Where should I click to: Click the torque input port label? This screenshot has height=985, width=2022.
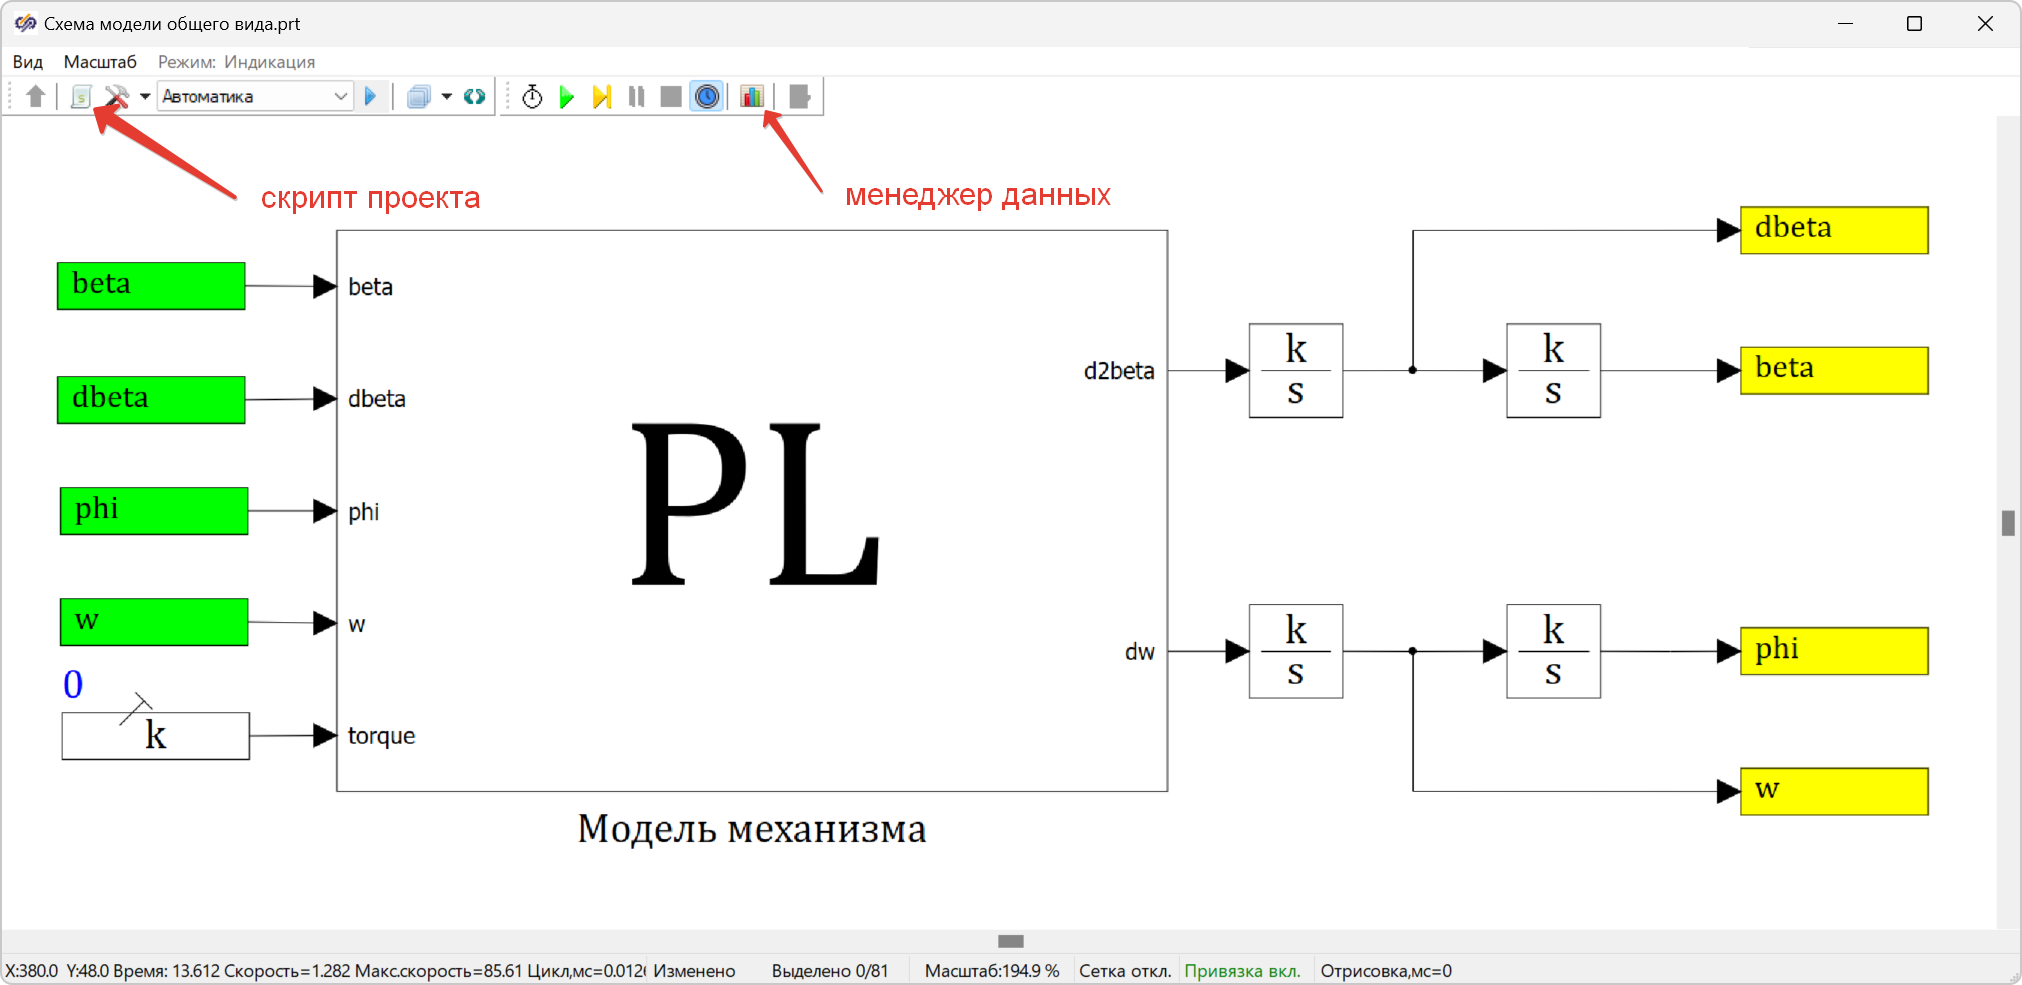click(x=381, y=736)
